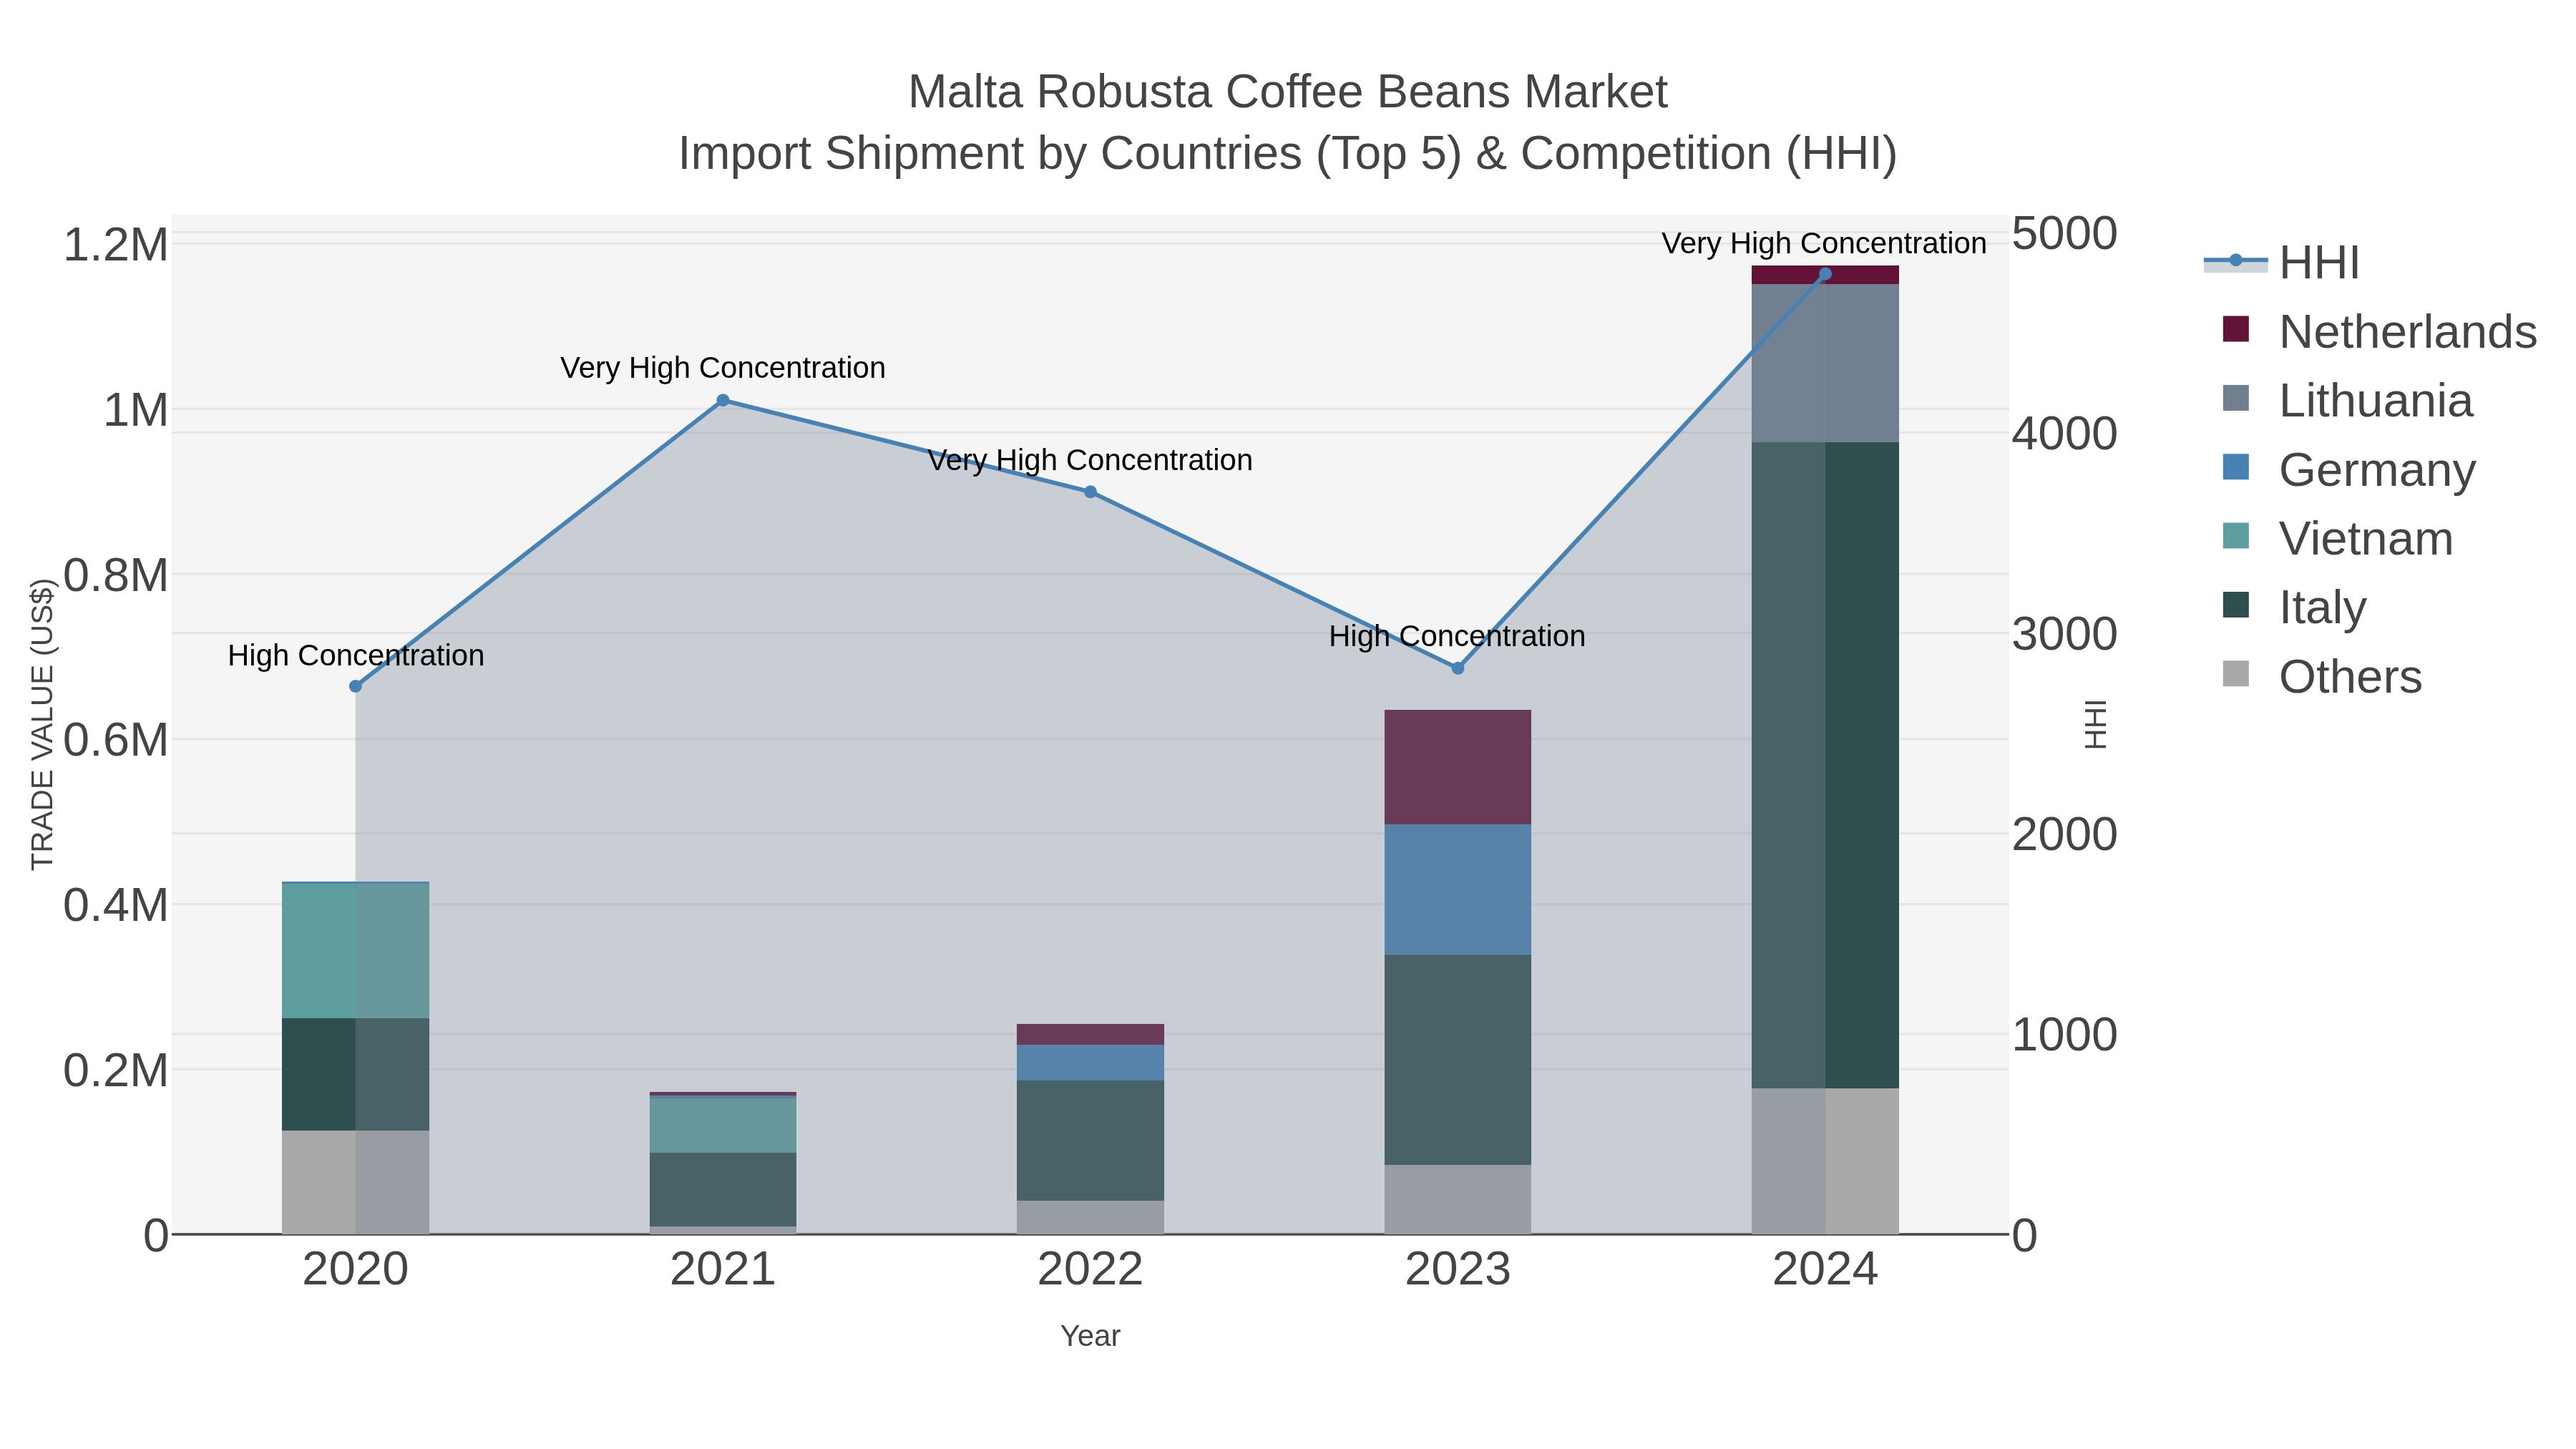The width and height of the screenshot is (2576, 1449).
Task: Click the 2022 Italy bar segment
Action: 1090,1141
